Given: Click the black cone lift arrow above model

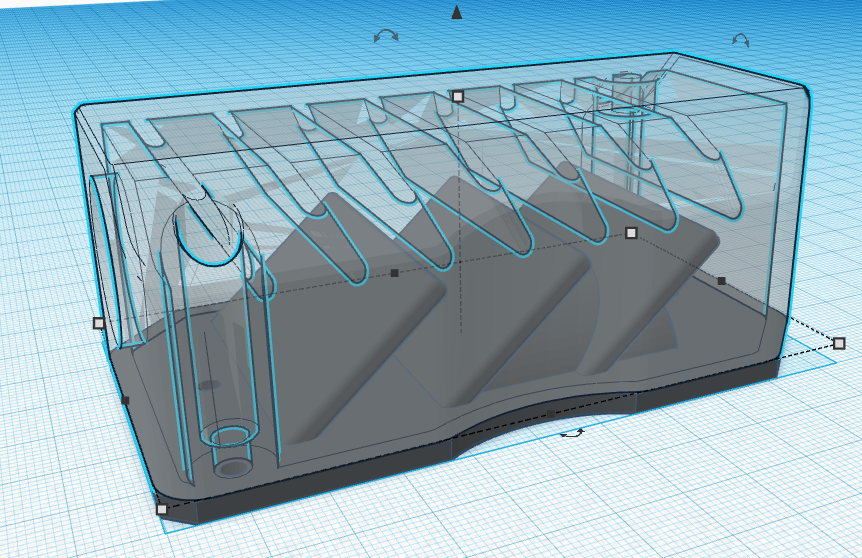Looking at the screenshot, I should pos(457,12).
